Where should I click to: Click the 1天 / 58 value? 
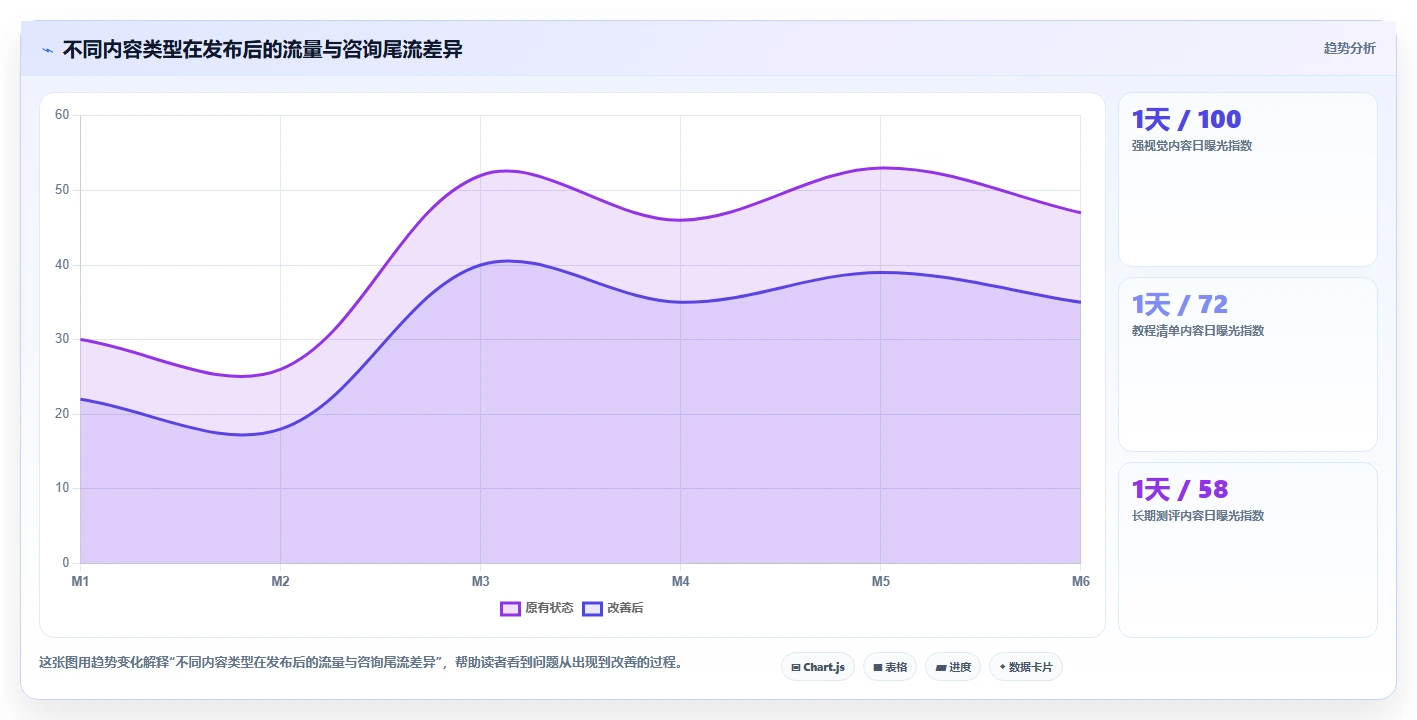[x=1179, y=490]
